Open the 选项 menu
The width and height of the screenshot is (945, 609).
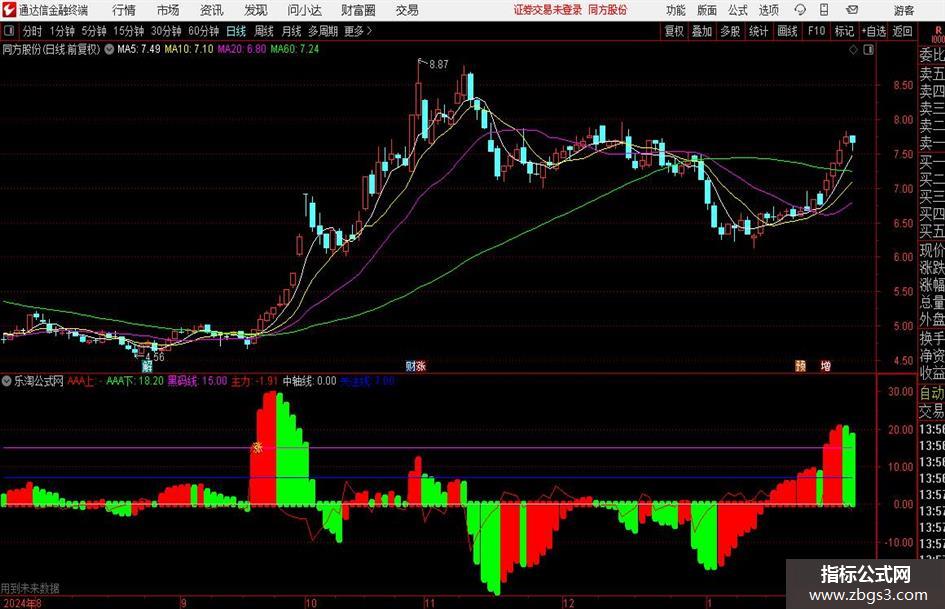[x=768, y=10]
